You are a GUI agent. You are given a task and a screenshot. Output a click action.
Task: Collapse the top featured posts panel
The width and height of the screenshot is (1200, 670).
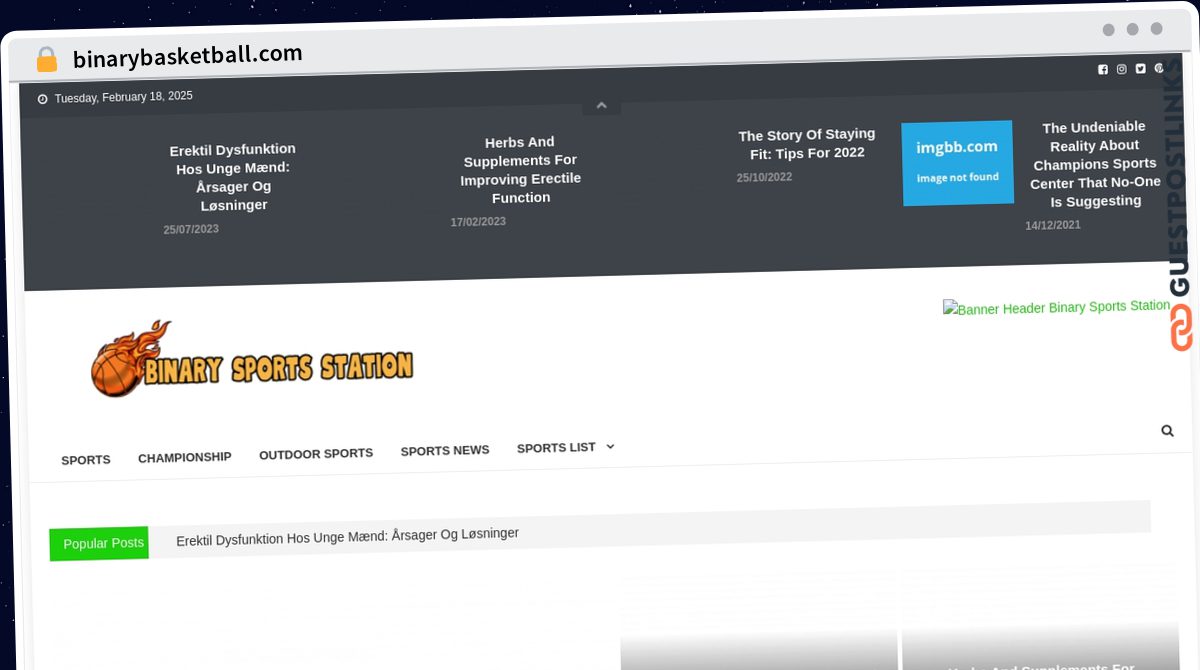click(602, 105)
